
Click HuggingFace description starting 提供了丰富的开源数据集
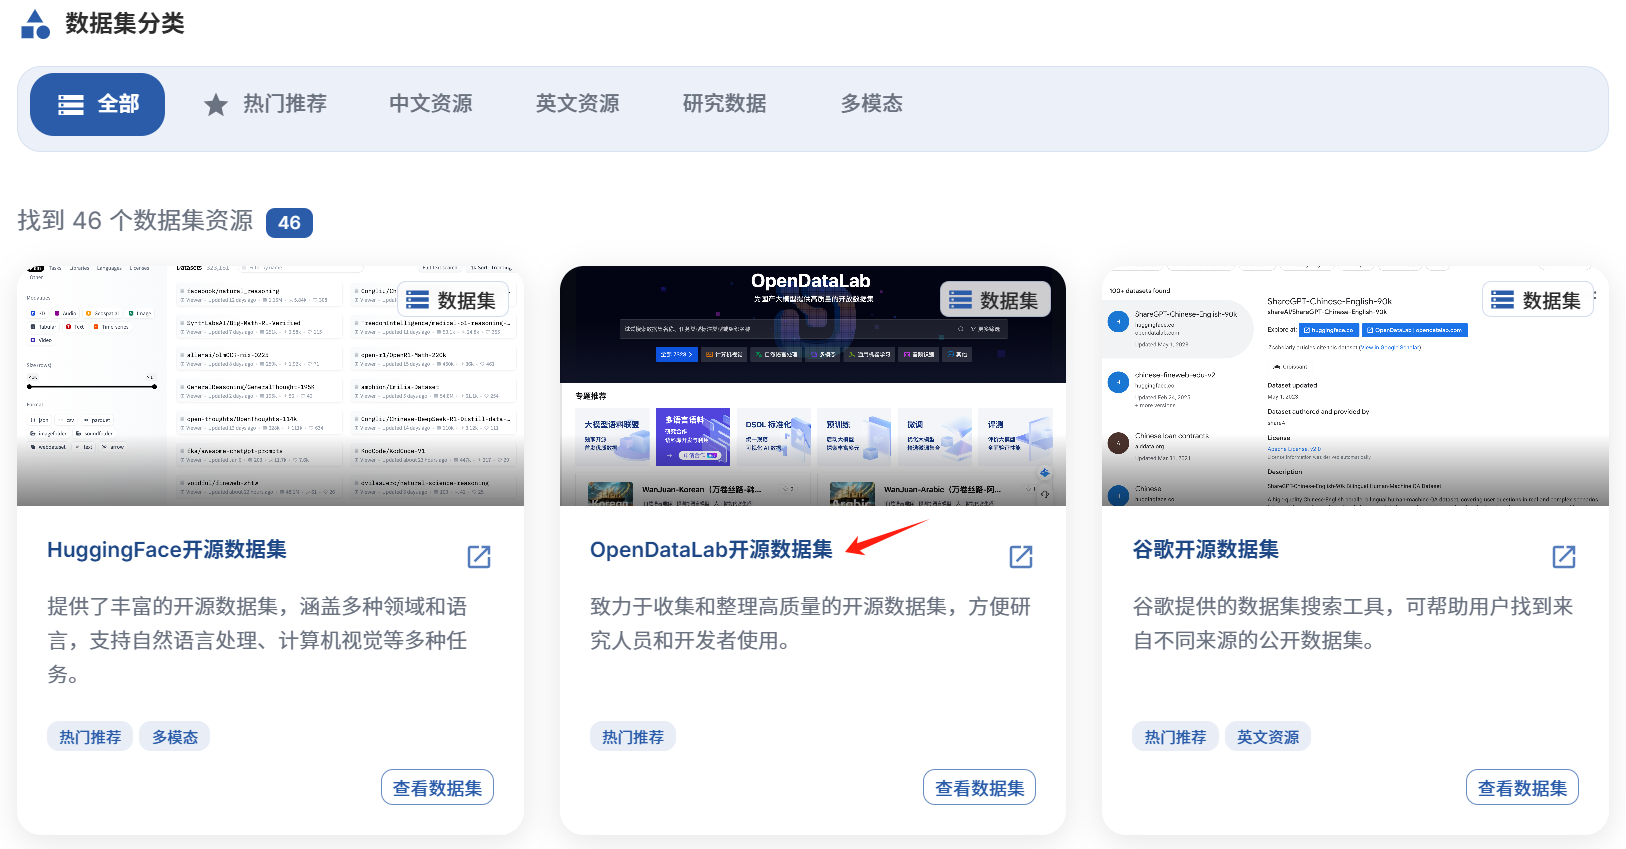(x=257, y=640)
